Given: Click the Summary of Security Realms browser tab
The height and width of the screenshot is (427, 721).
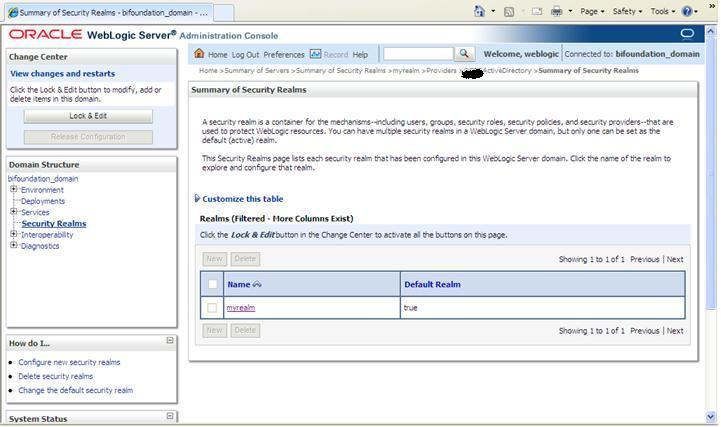Looking at the screenshot, I should (109, 12).
